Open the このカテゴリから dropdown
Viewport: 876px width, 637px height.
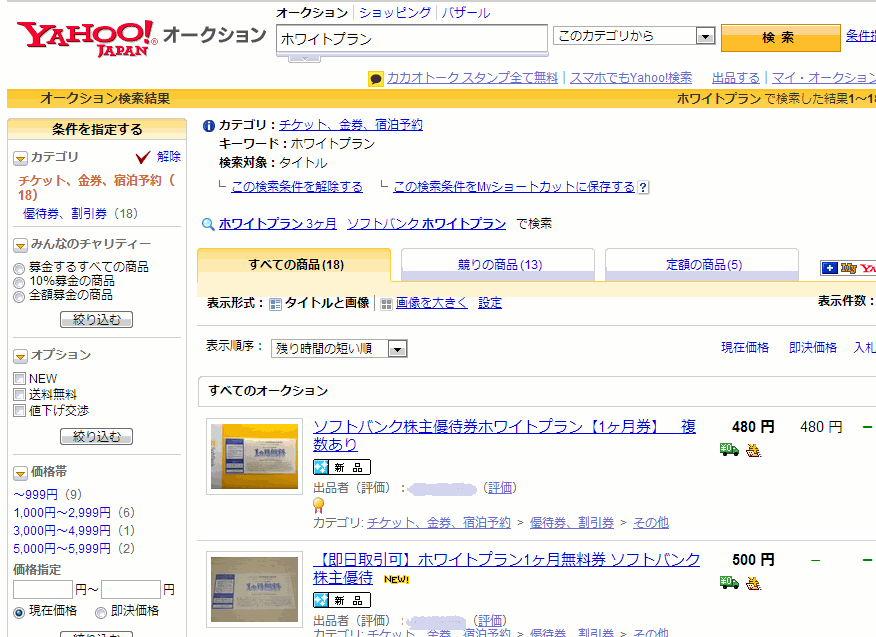click(634, 36)
